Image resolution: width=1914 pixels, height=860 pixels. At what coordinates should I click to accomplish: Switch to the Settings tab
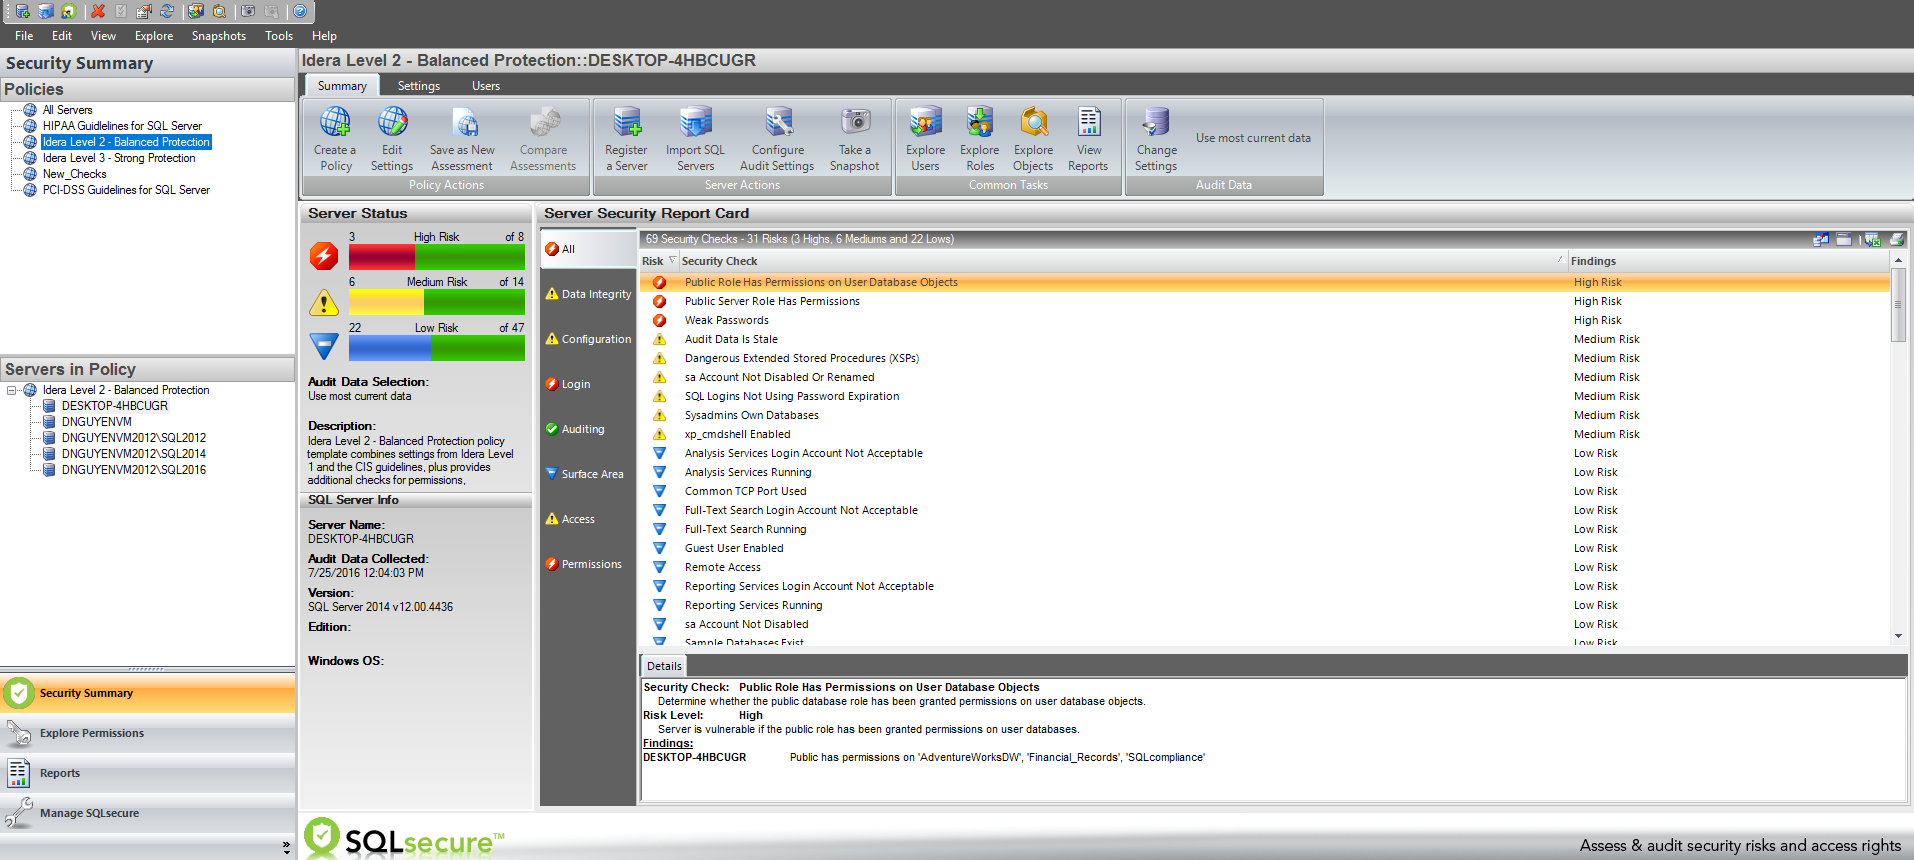(x=418, y=86)
